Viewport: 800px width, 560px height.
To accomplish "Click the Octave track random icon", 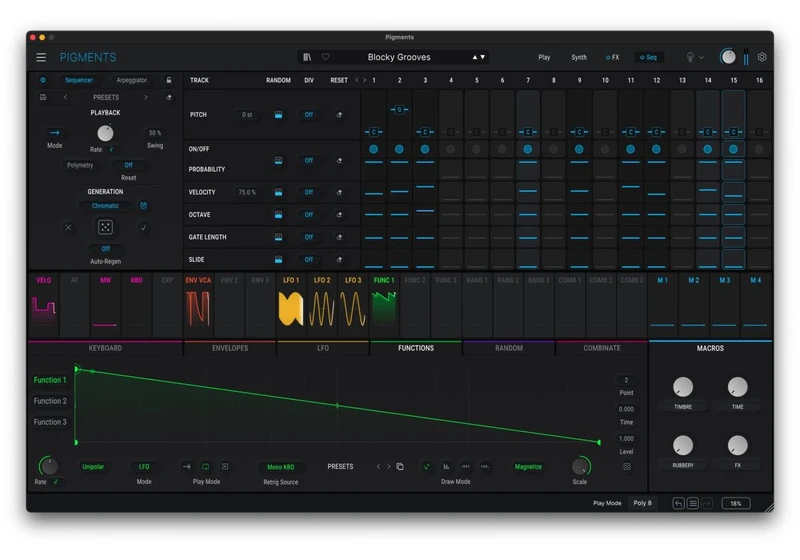I will [279, 215].
